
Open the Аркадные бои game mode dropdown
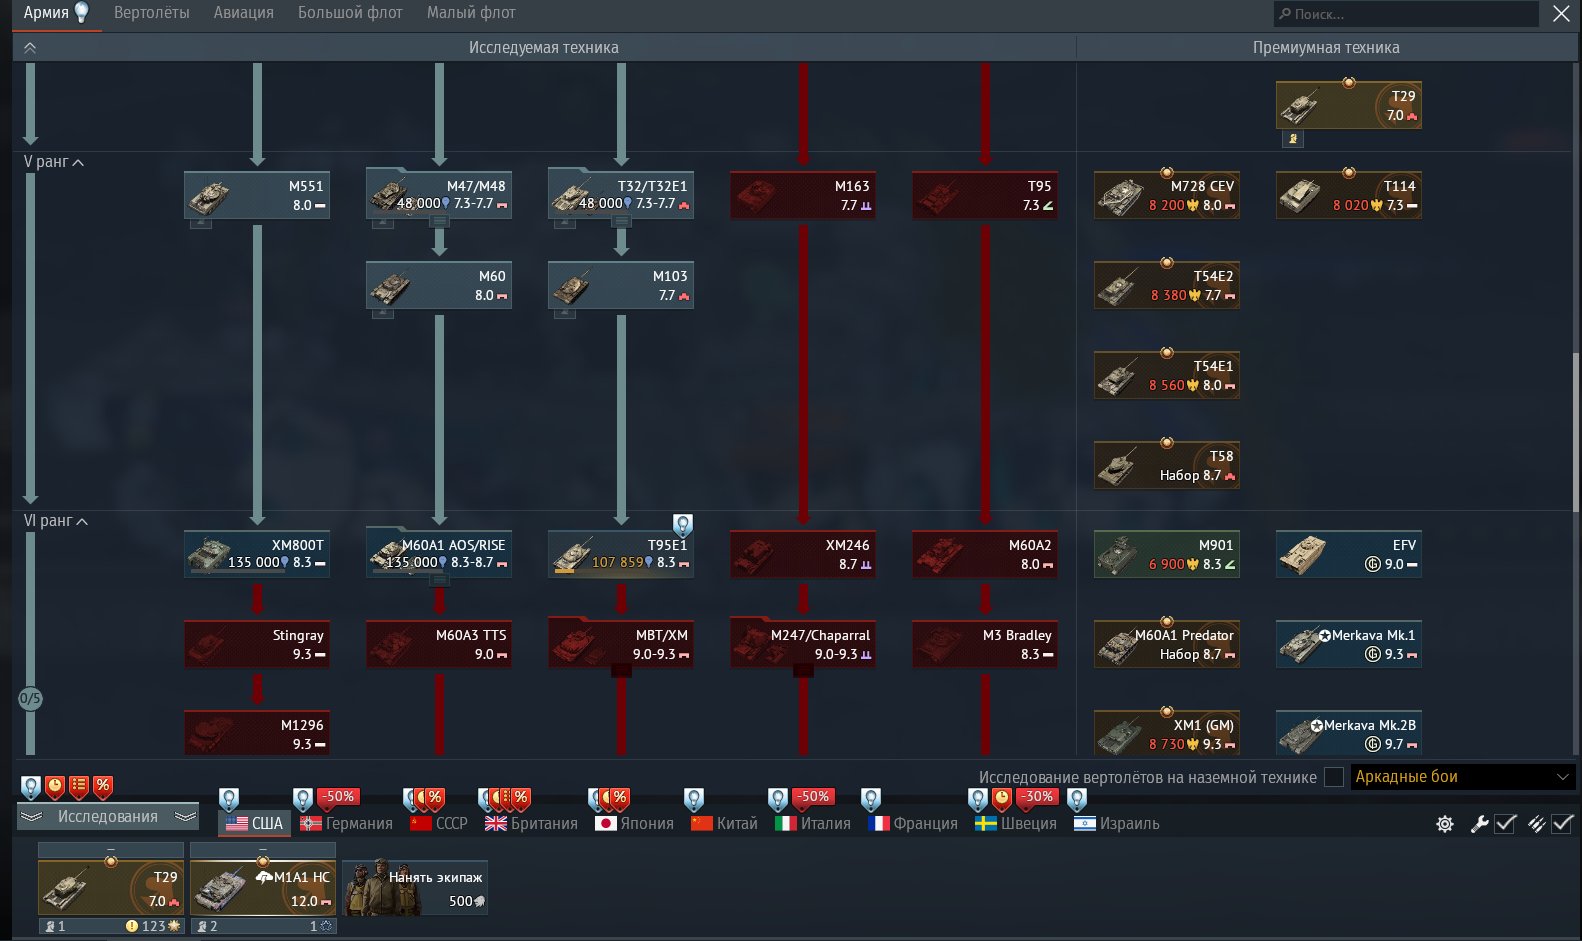click(1463, 777)
